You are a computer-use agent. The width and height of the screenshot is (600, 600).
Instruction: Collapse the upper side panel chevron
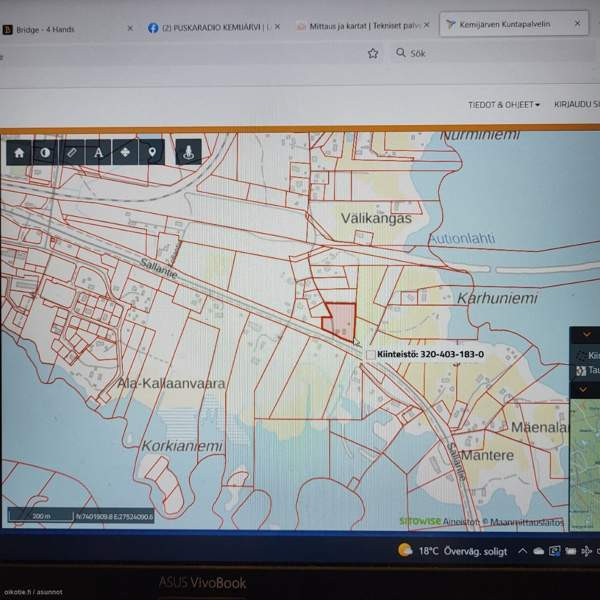(585, 335)
